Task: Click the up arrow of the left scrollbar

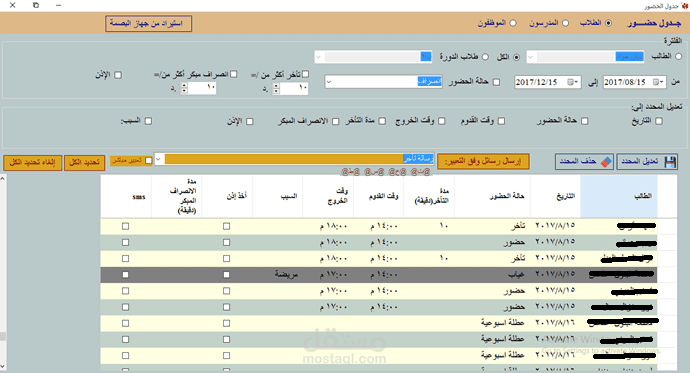Action: [3, 179]
